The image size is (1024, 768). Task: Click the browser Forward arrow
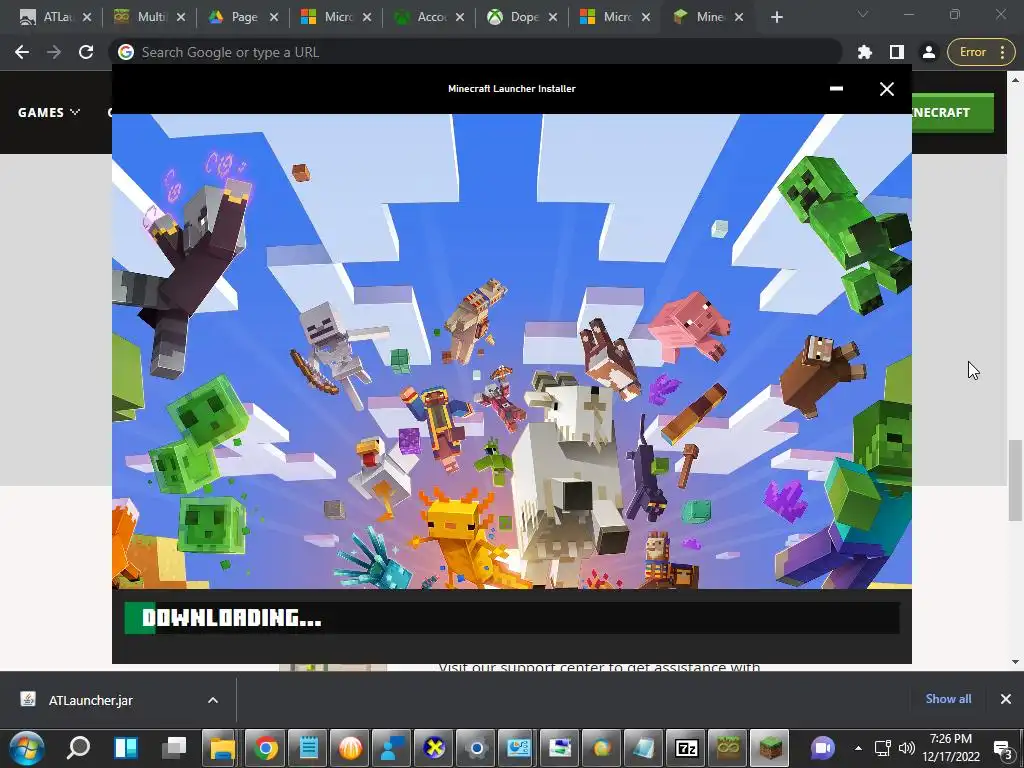click(54, 52)
